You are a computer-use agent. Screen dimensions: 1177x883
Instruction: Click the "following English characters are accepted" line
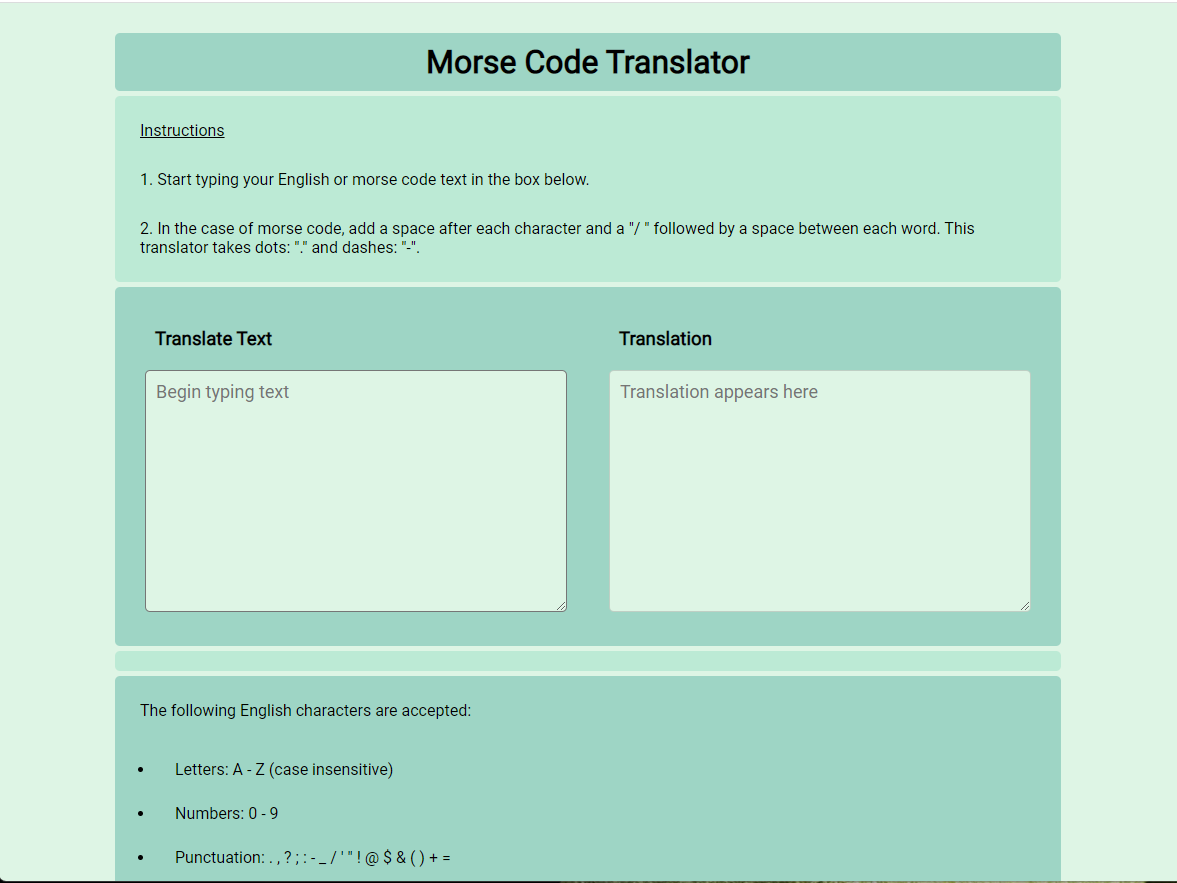305,711
